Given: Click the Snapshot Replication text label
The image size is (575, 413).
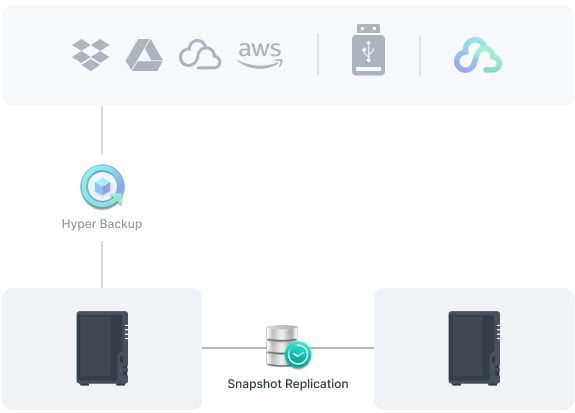Looking at the screenshot, I should coord(288,384).
